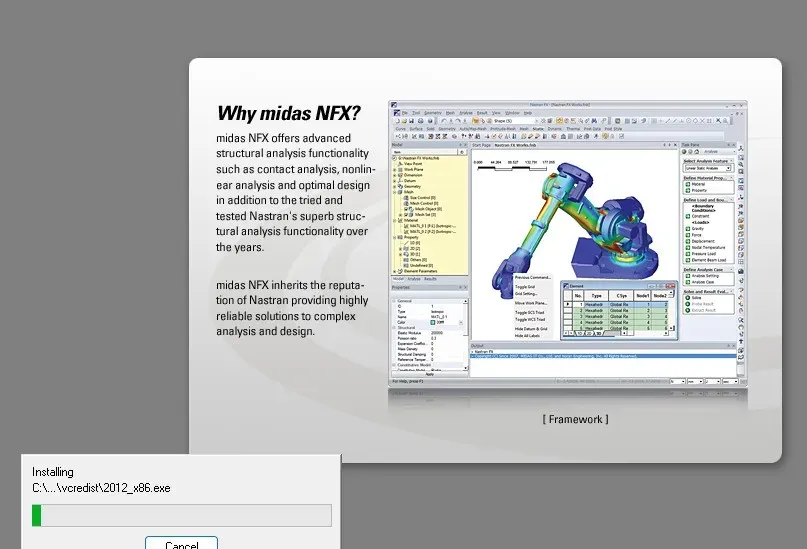The image size is (807, 549).
Task: Select Toggle Grid in context menu
Action: (x=525, y=287)
